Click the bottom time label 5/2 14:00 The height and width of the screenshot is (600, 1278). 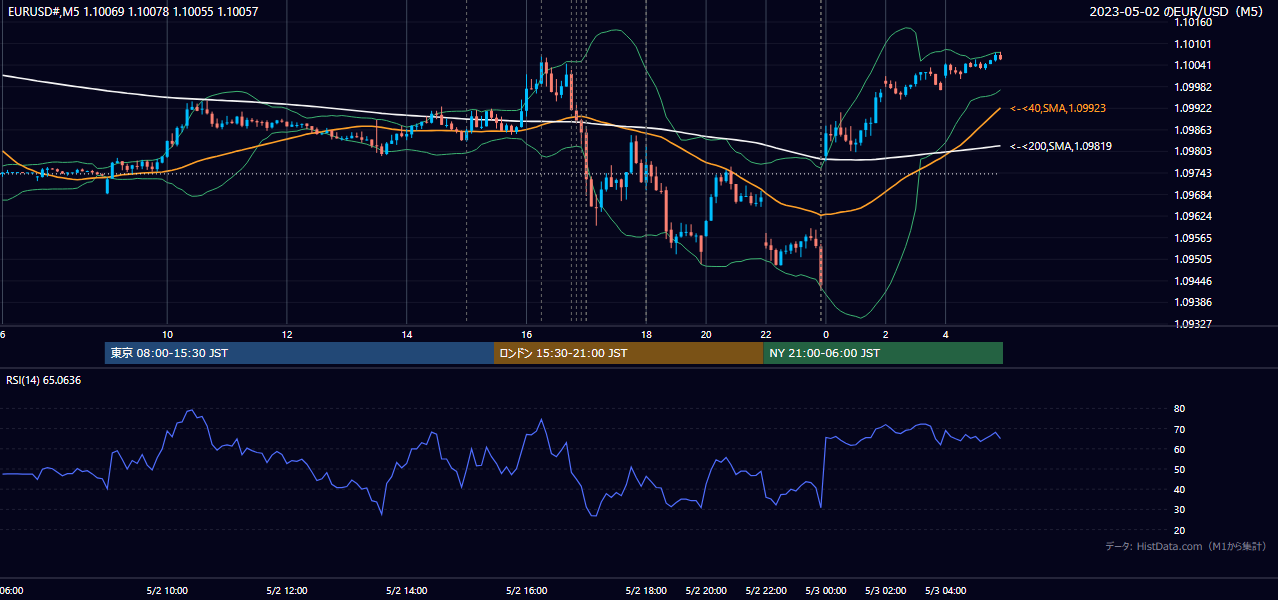click(x=407, y=591)
